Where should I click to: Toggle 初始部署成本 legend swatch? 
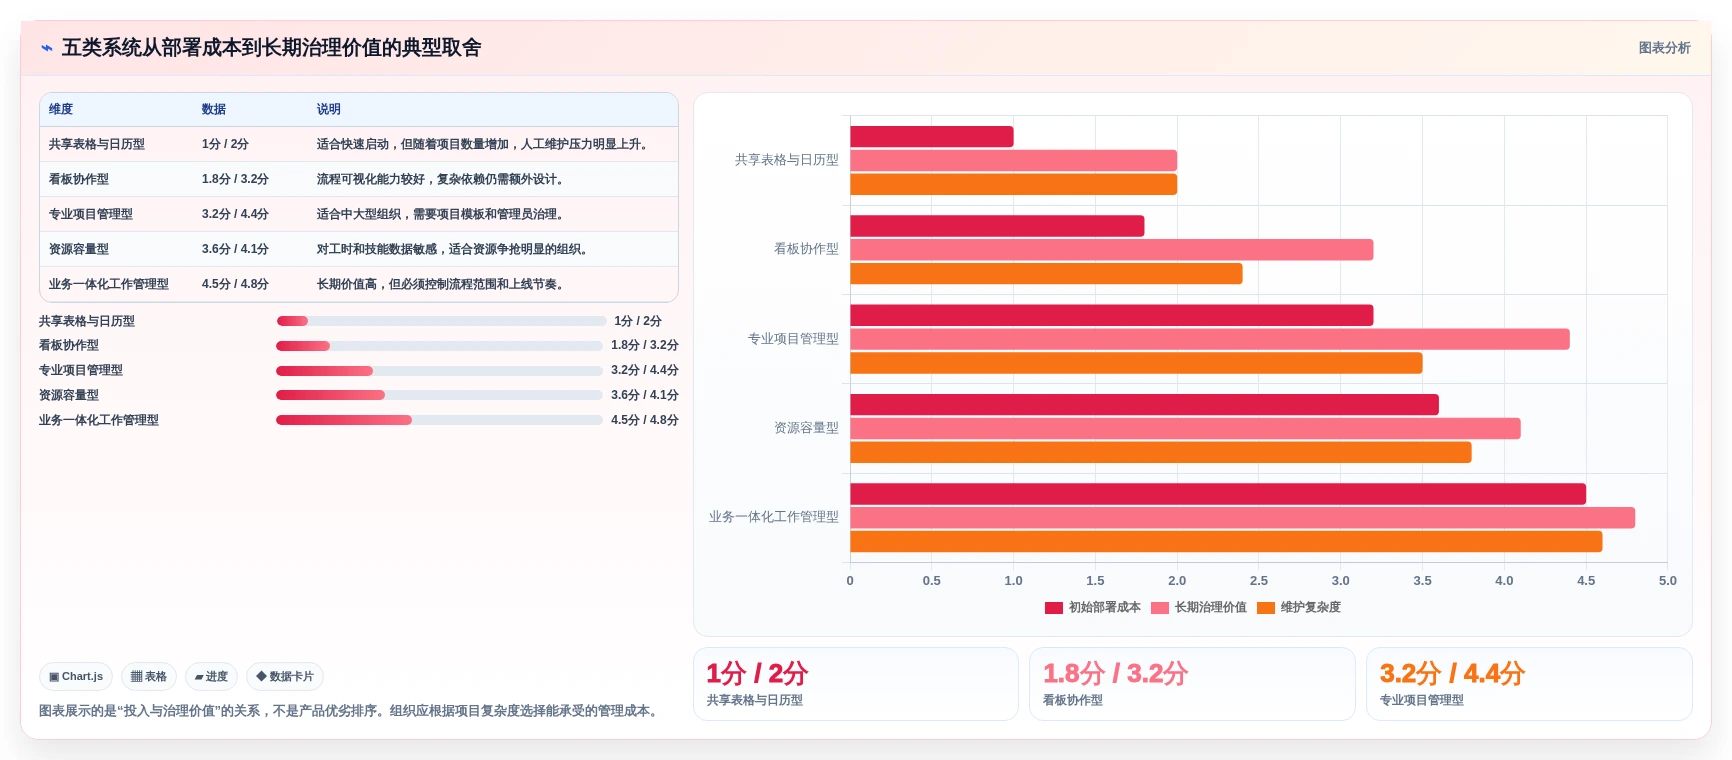pos(1054,608)
